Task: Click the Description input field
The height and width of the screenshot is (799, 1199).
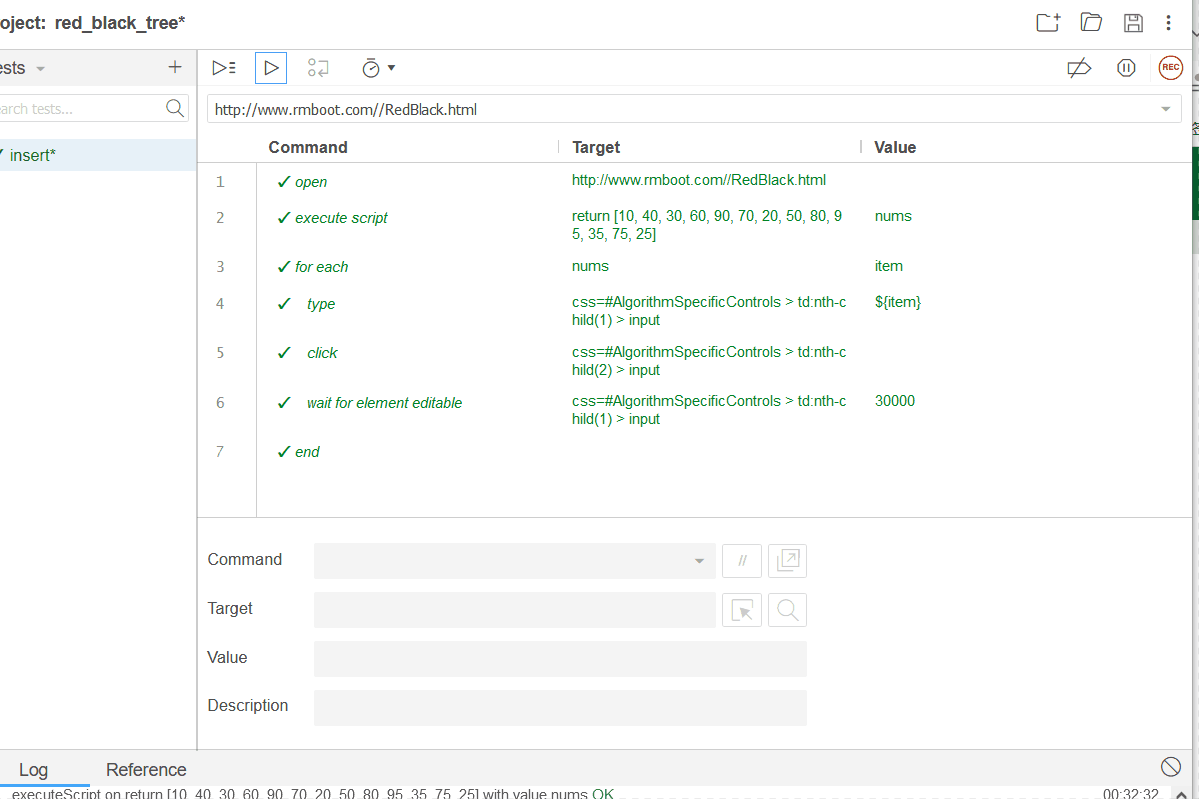Action: tap(560, 707)
